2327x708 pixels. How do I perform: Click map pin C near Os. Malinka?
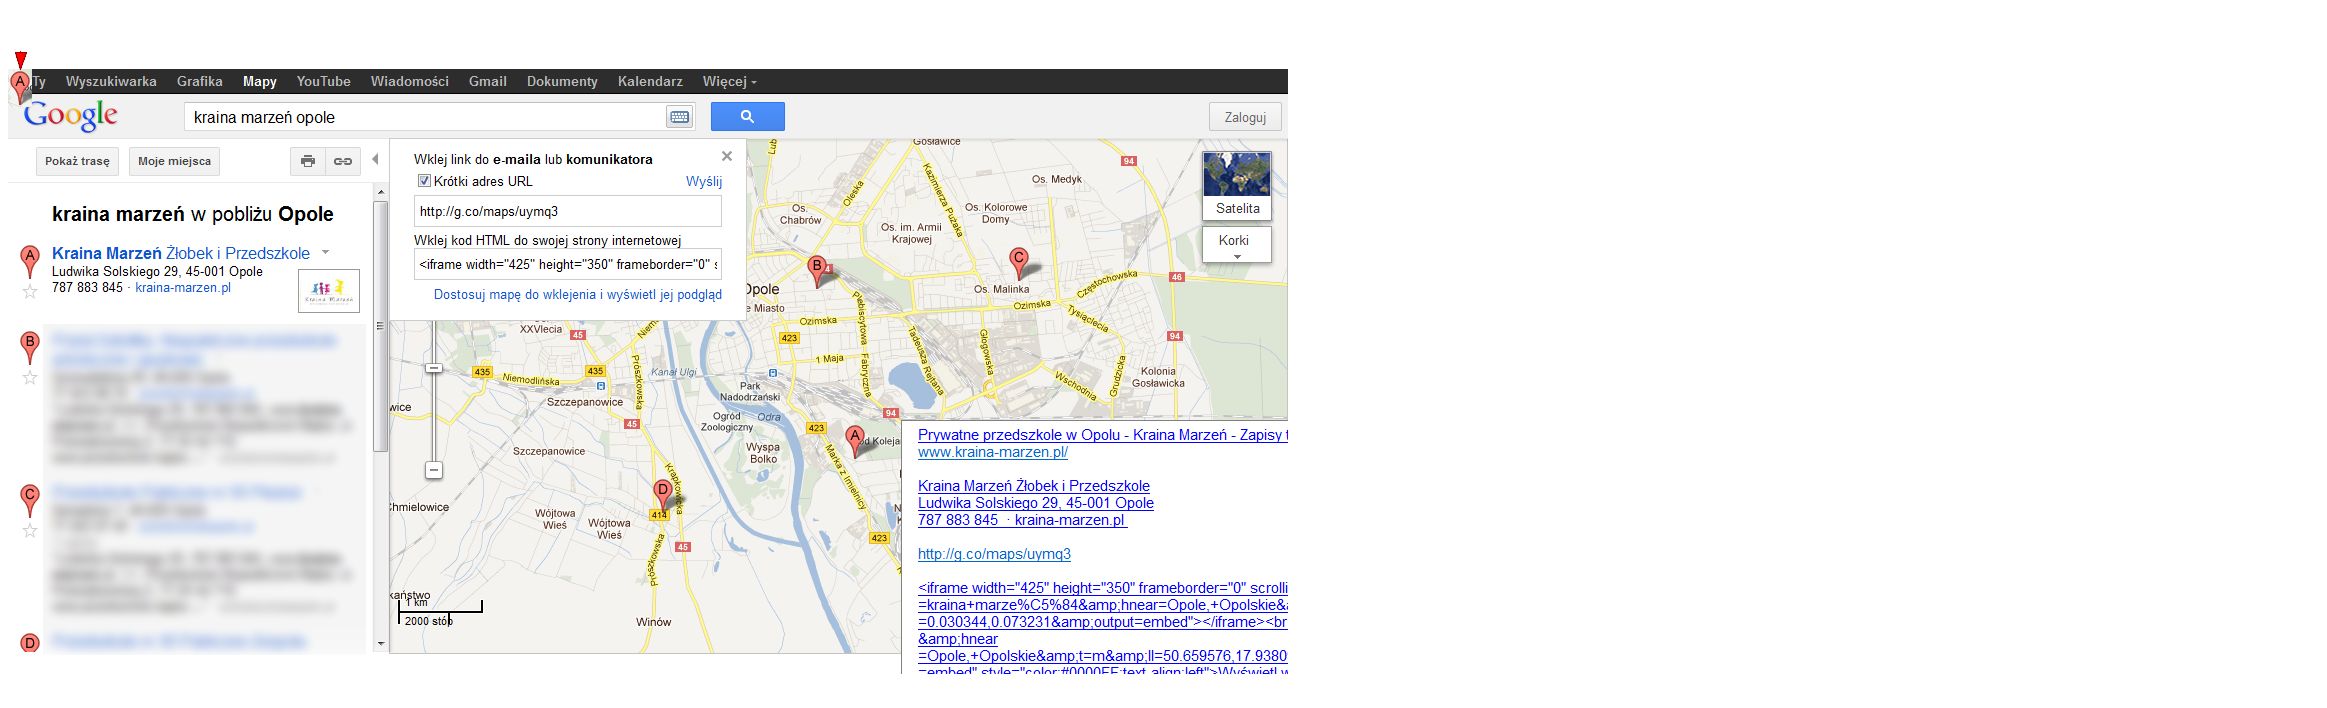[1019, 262]
